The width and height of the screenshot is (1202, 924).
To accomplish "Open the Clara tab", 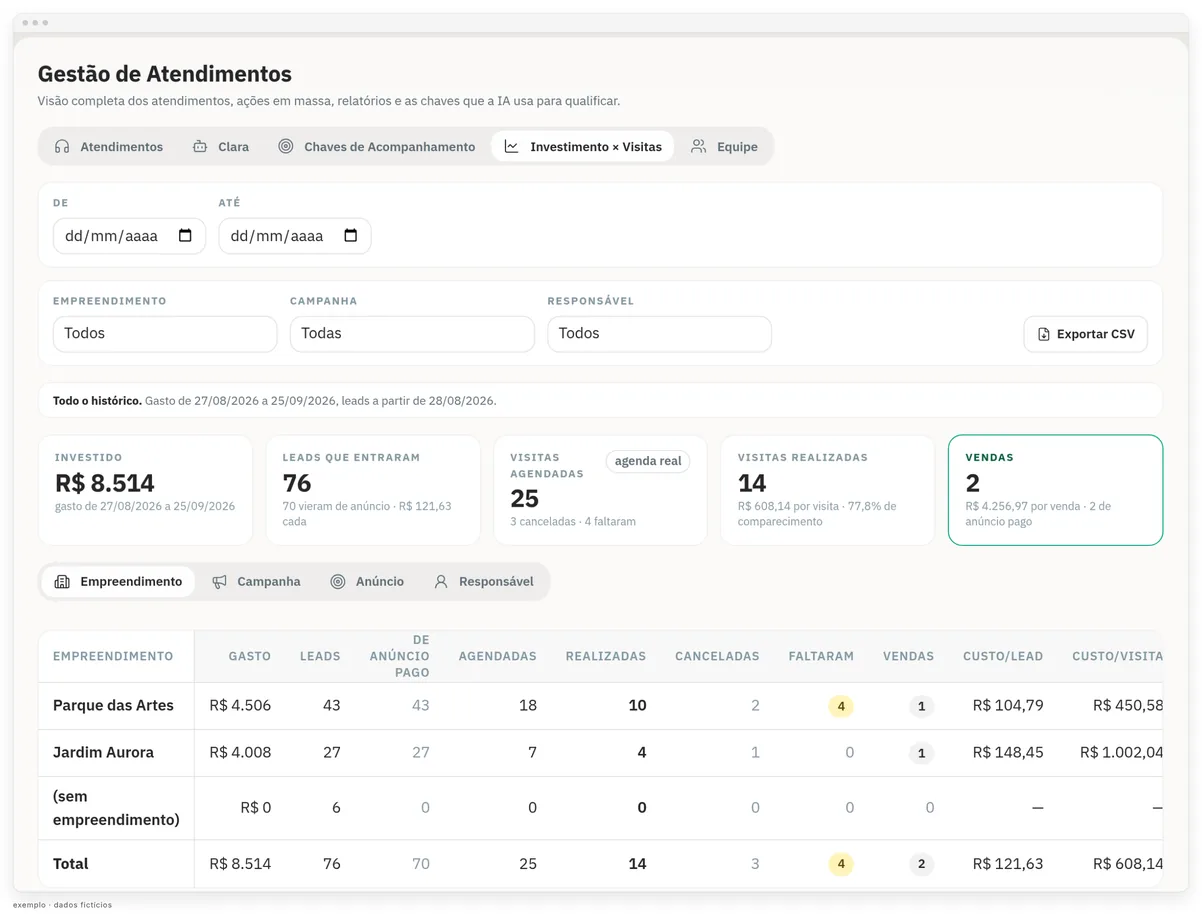I will [x=220, y=147].
